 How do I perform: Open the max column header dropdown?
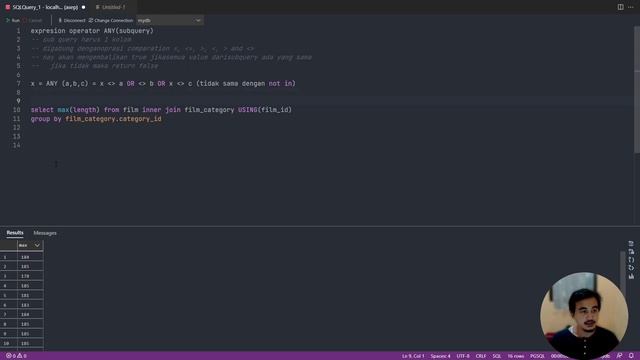[x=37, y=245]
